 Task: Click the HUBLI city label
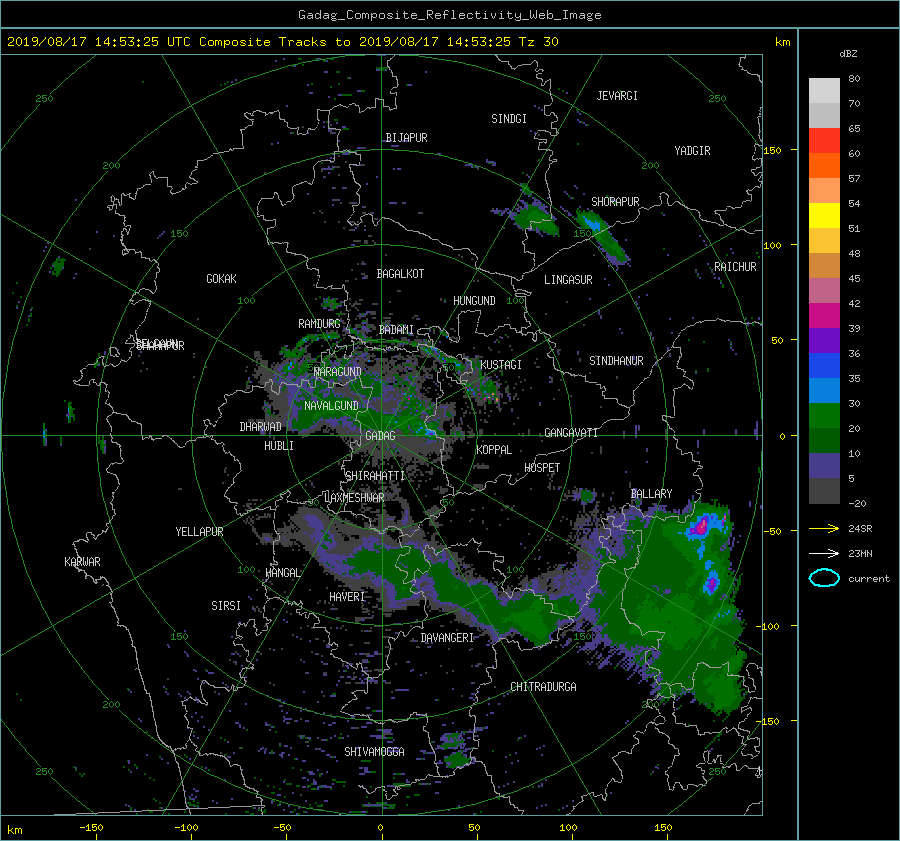tap(278, 446)
